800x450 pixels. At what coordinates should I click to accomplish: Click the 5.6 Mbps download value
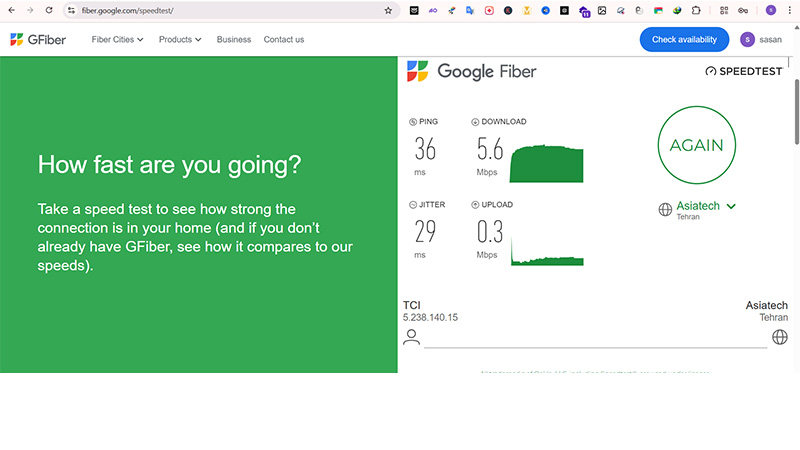coord(490,148)
